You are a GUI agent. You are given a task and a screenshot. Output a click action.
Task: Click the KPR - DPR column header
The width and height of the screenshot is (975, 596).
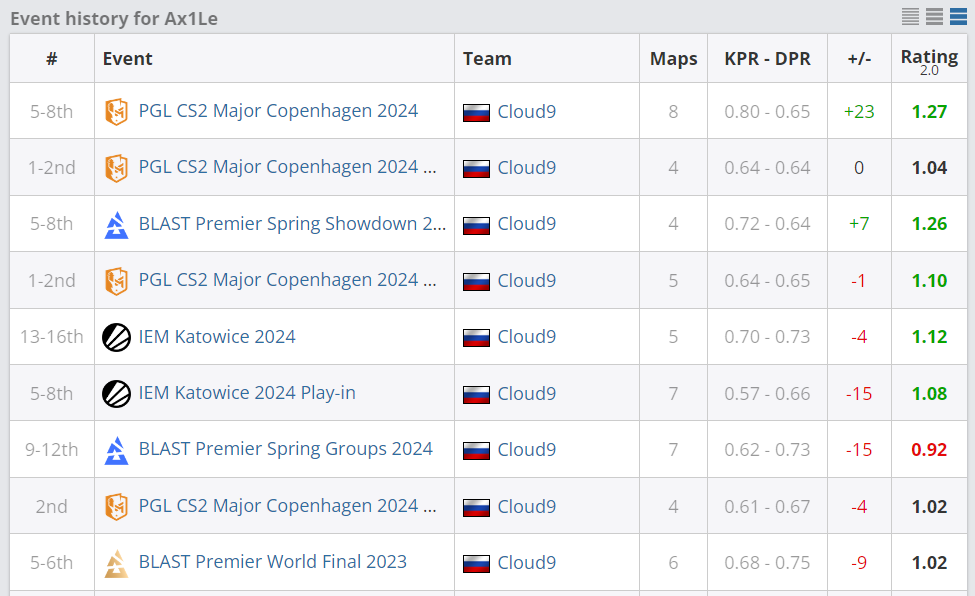[767, 59]
